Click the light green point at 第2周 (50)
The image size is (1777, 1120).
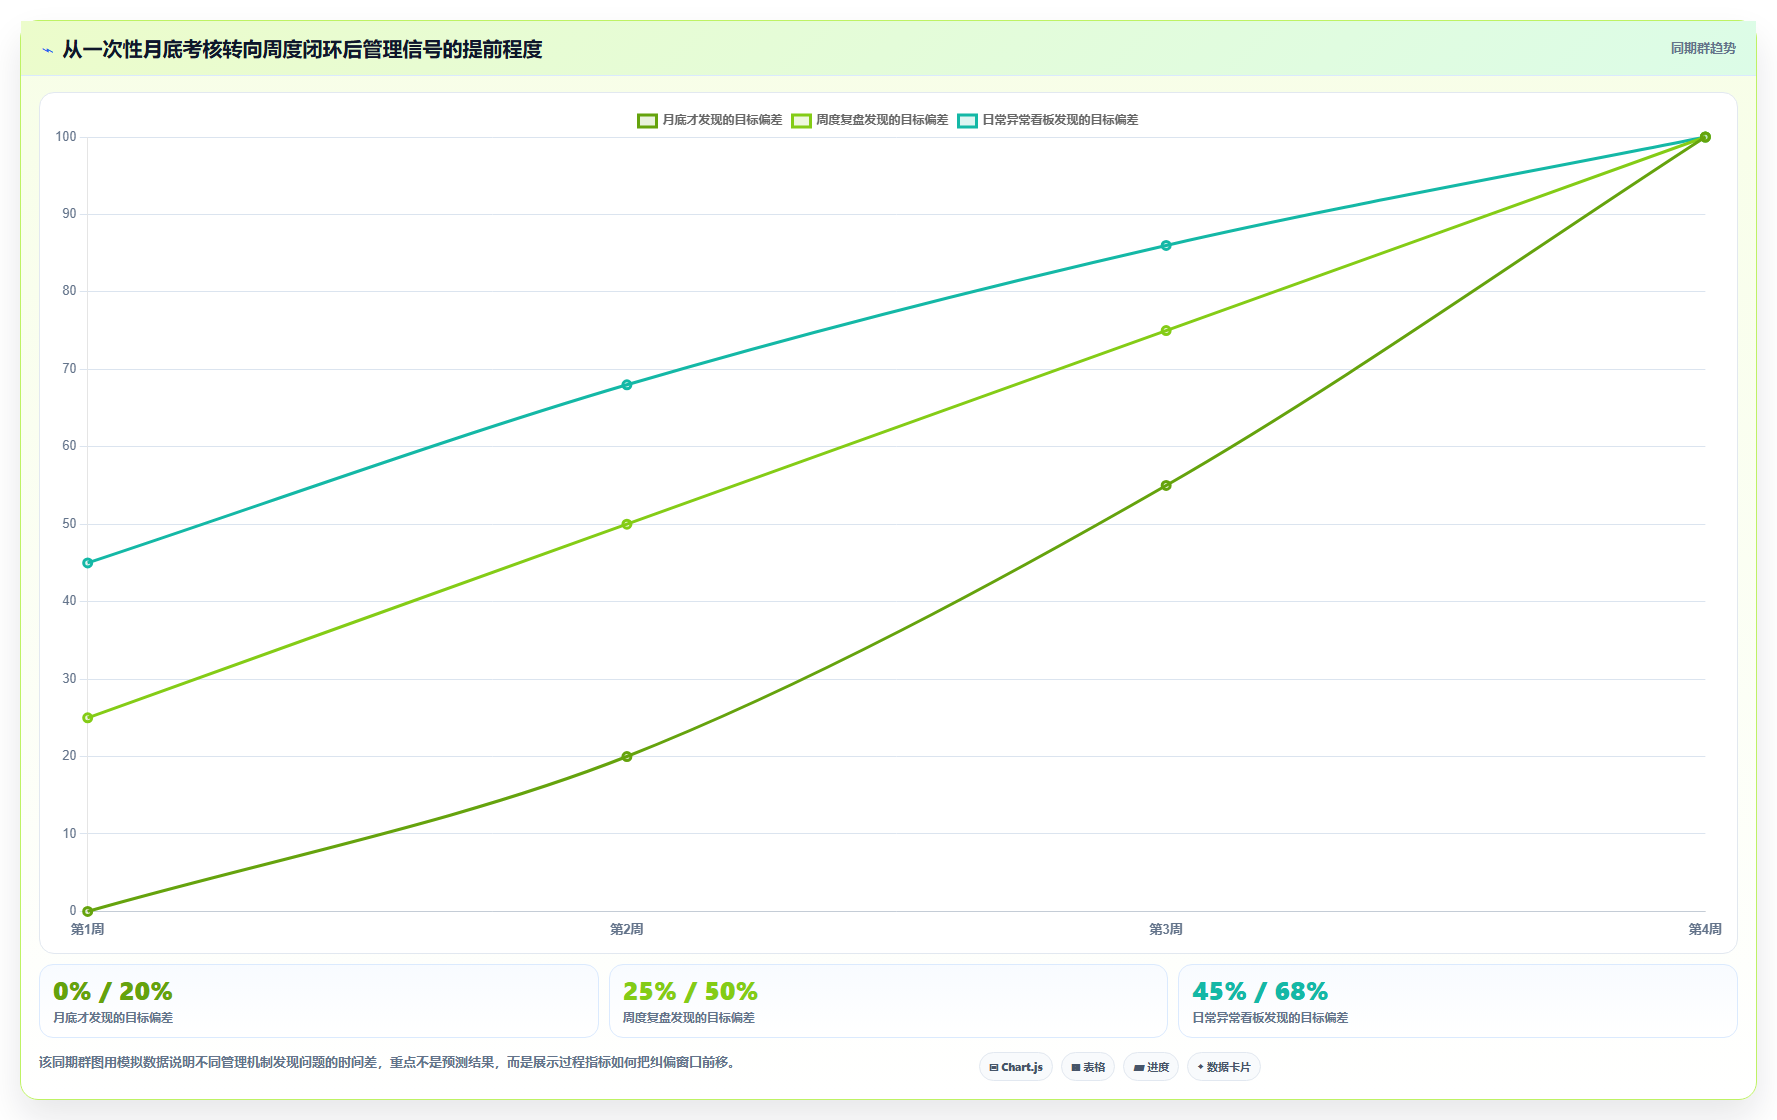[627, 524]
